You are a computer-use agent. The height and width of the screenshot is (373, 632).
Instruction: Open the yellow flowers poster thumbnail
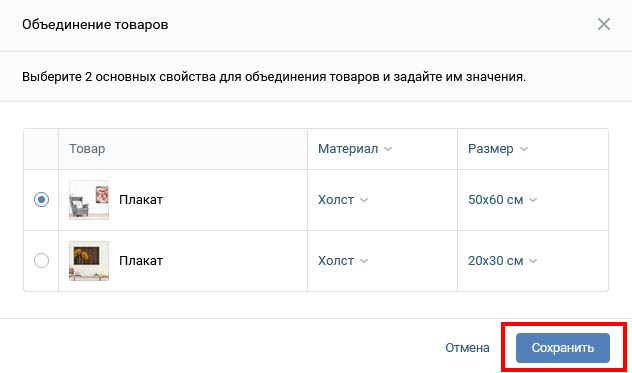click(89, 261)
